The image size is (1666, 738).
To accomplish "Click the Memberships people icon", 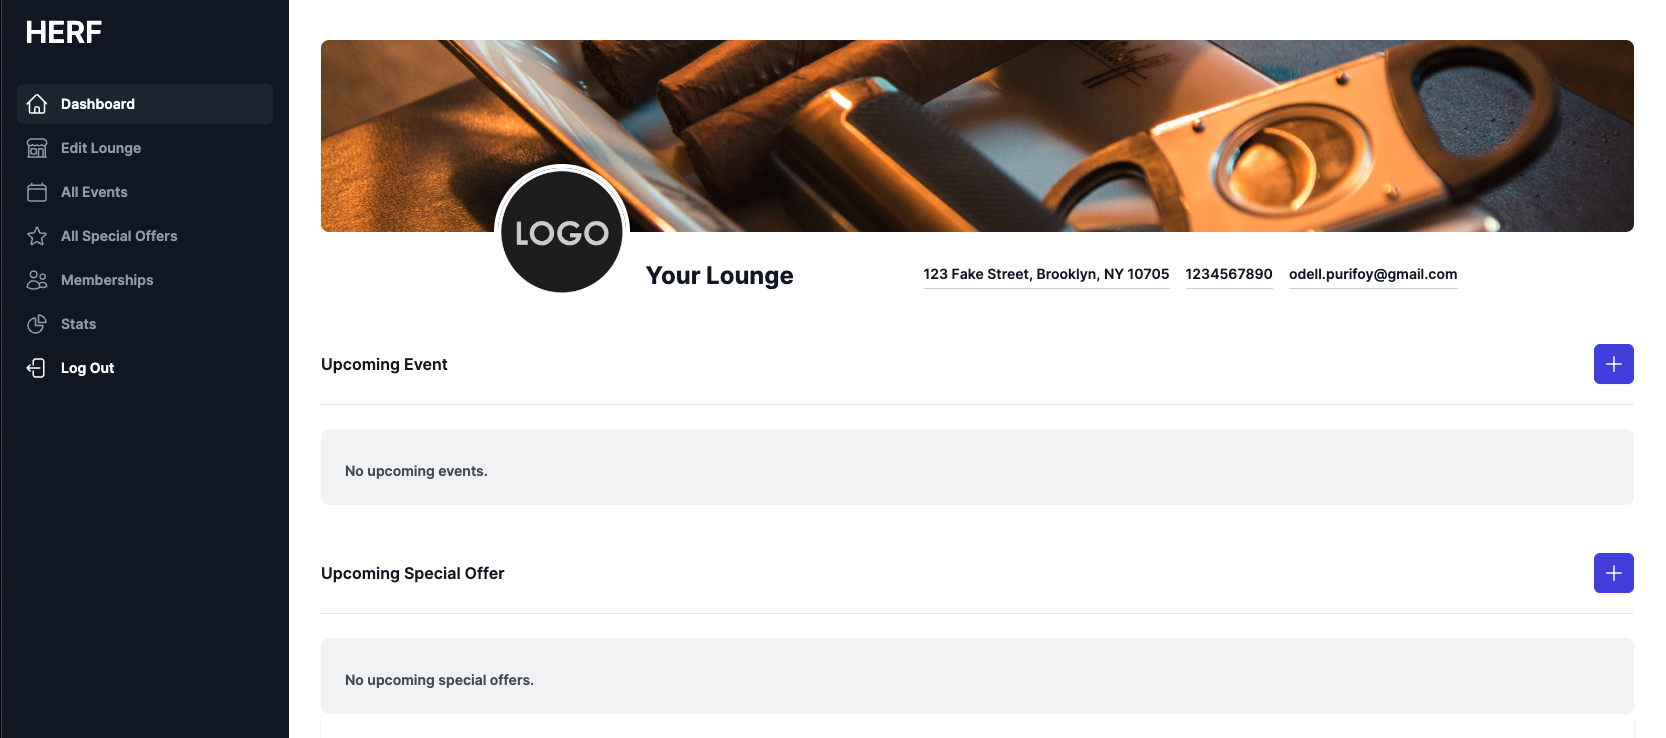I will (x=37, y=280).
